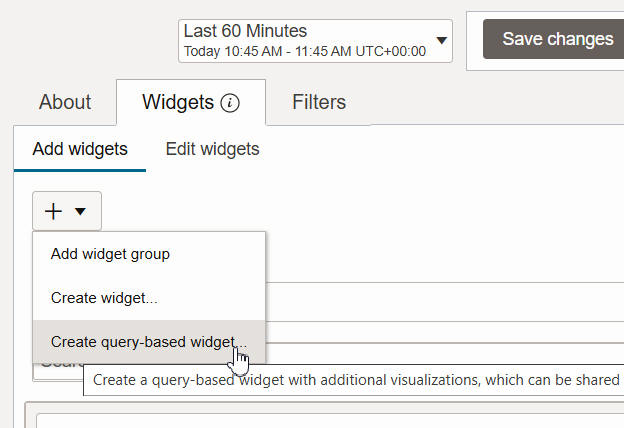
Task: Click the time range dropdown arrow
Action: coord(441,41)
